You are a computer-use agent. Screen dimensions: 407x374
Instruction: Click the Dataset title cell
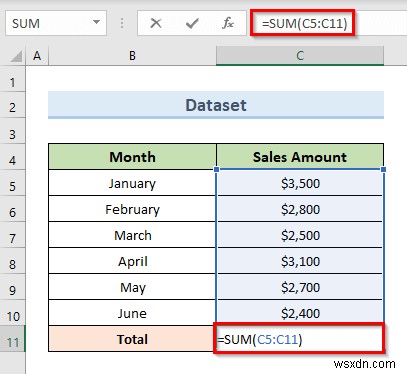216,105
